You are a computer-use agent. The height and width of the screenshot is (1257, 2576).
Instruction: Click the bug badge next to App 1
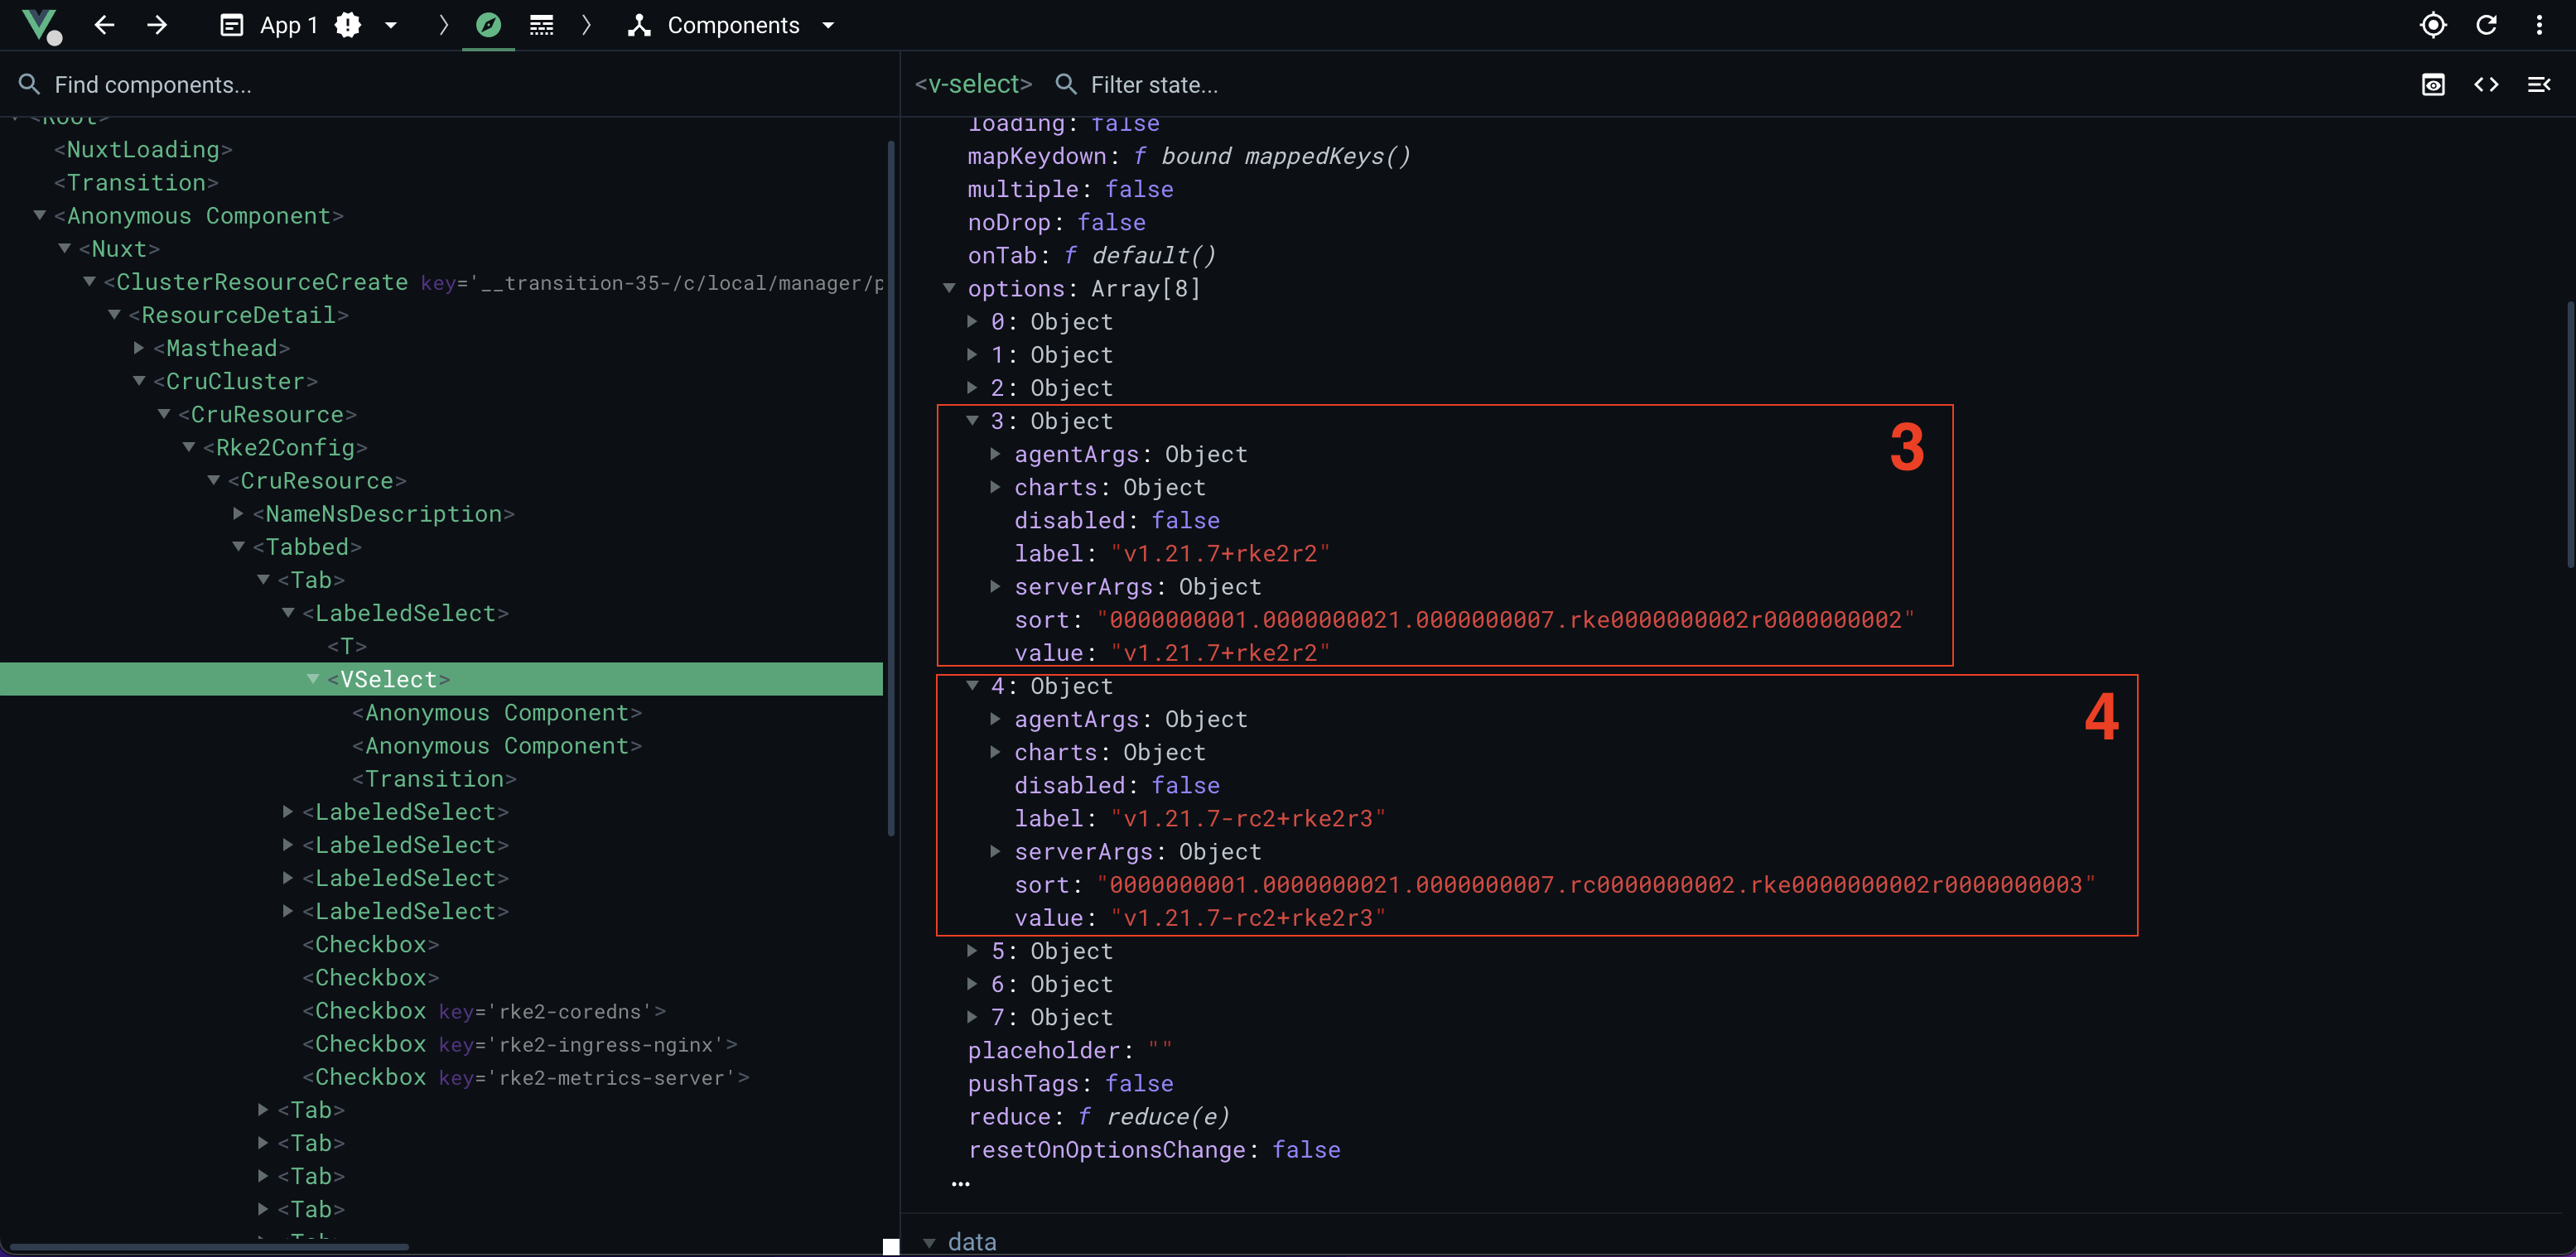[346, 25]
